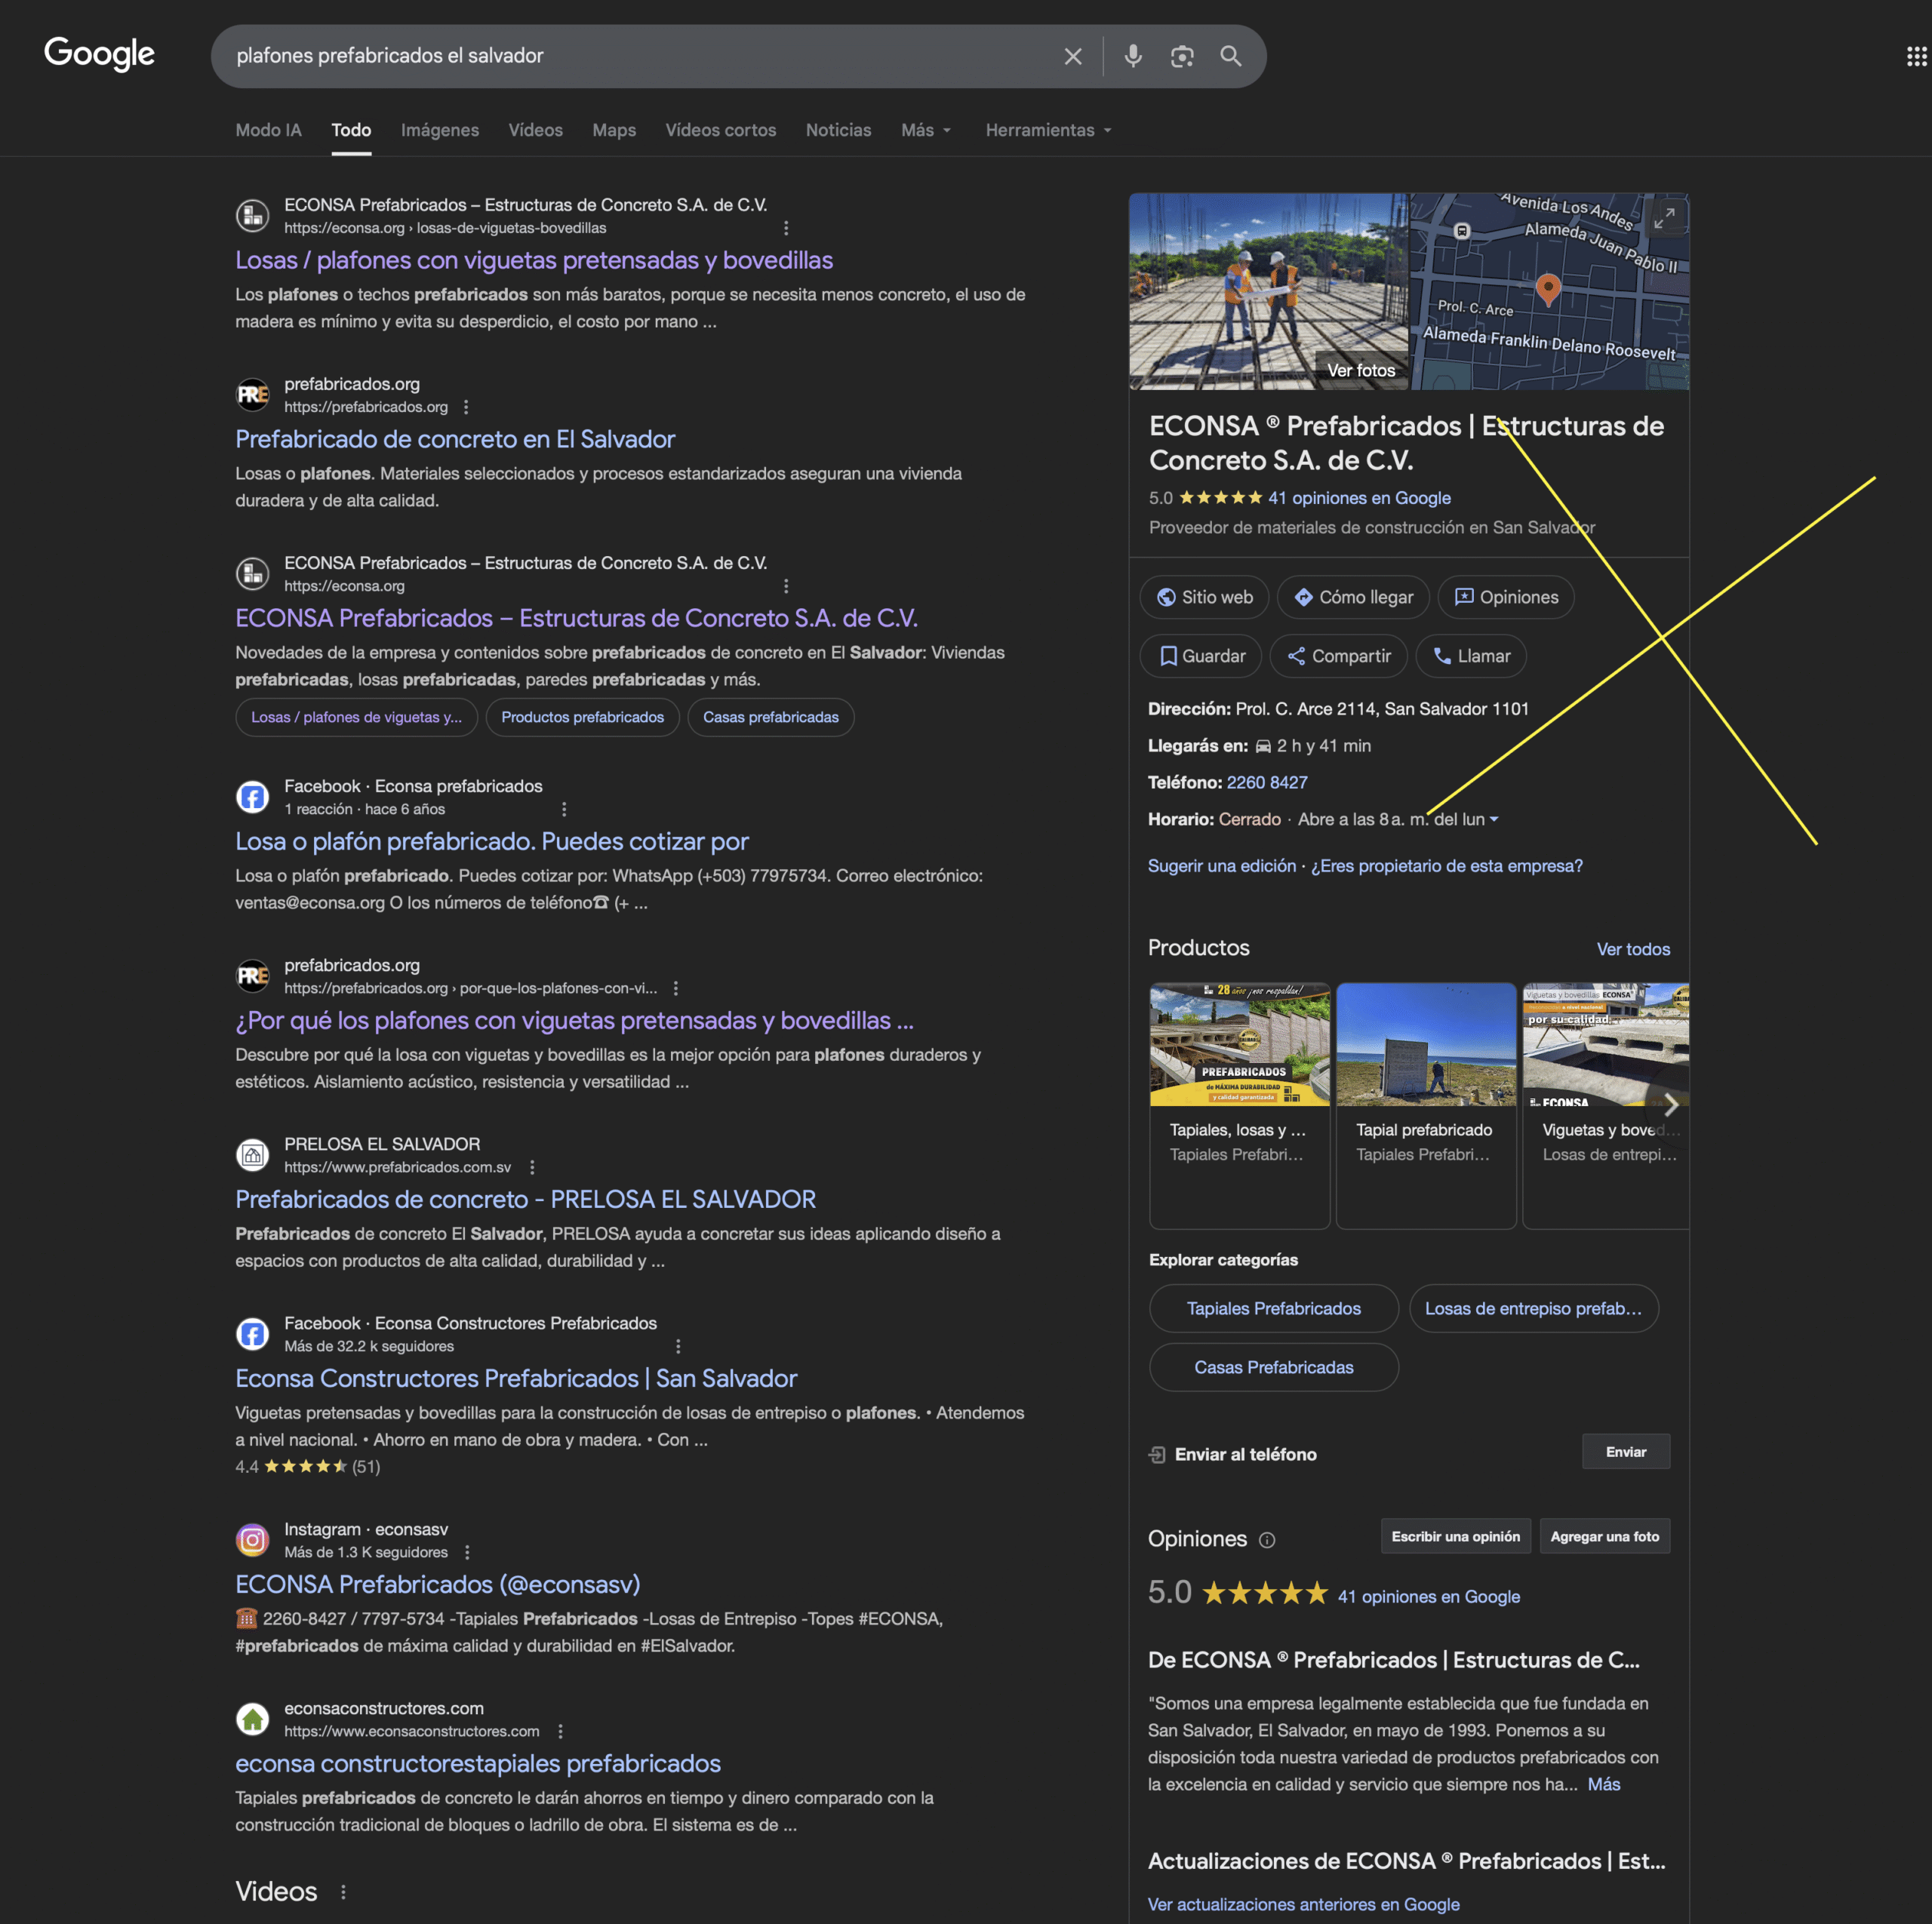Open Losas / plafones con viguetas pretensadas result
This screenshot has height=1924, width=1932.
[x=534, y=260]
